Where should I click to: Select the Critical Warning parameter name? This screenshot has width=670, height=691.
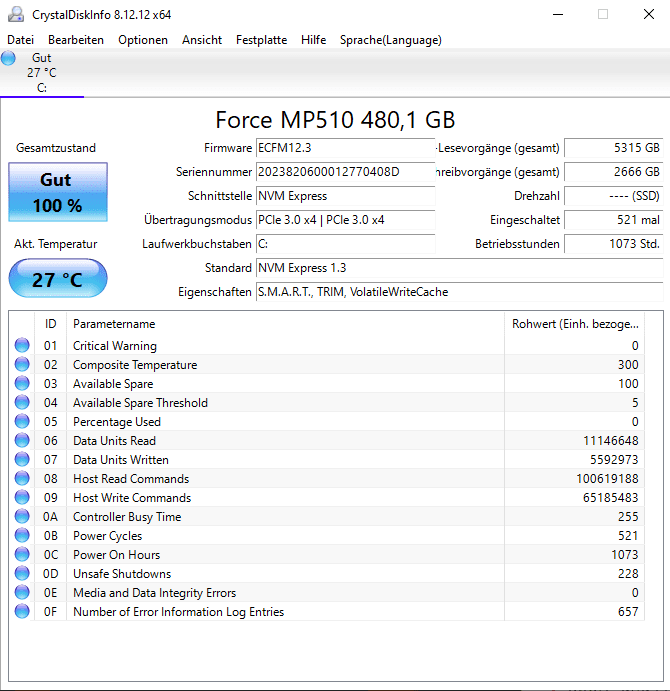[115, 346]
